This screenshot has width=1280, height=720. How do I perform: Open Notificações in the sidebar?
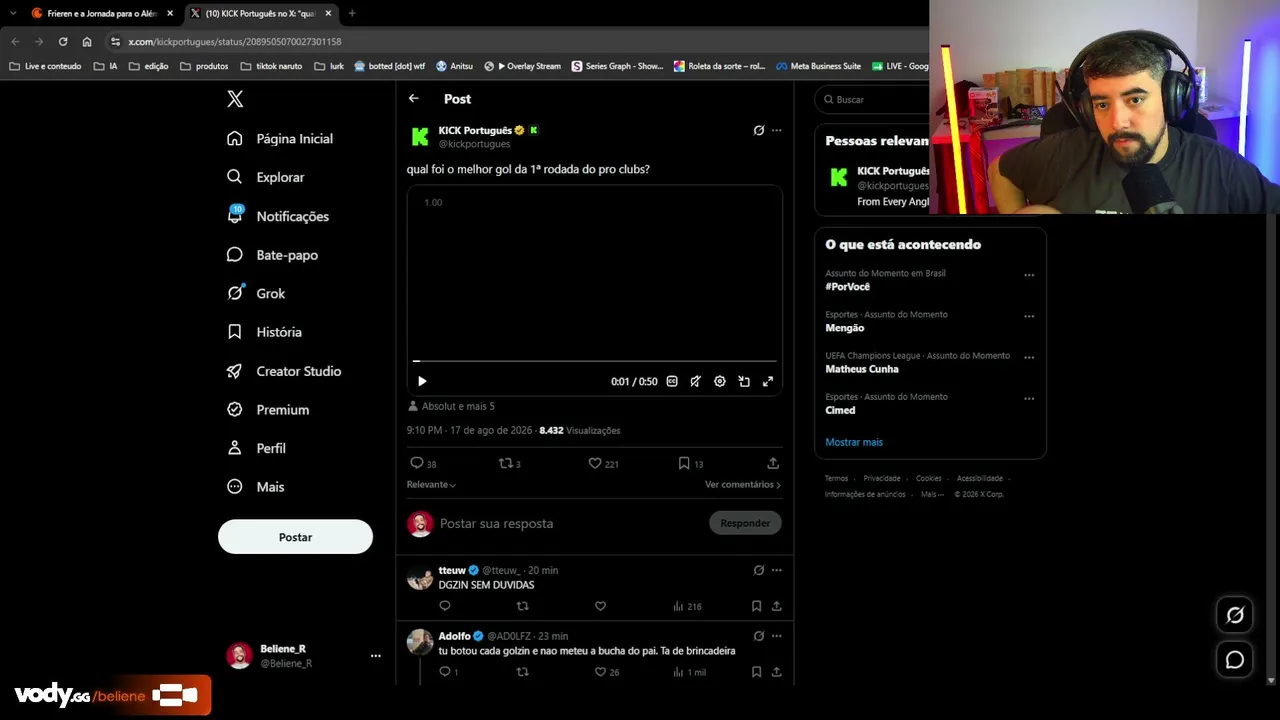click(278, 216)
